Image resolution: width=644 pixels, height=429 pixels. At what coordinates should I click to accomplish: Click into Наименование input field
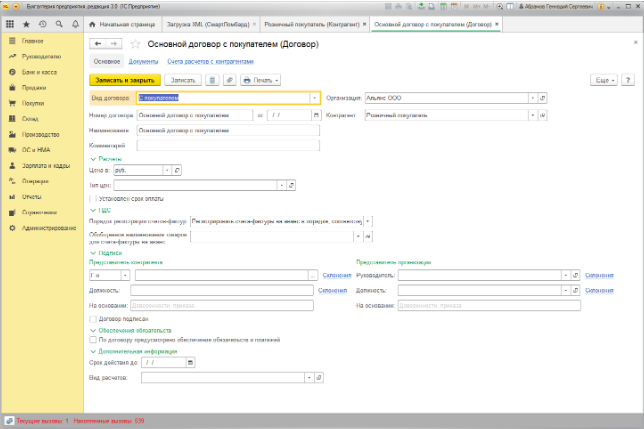[x=228, y=131]
